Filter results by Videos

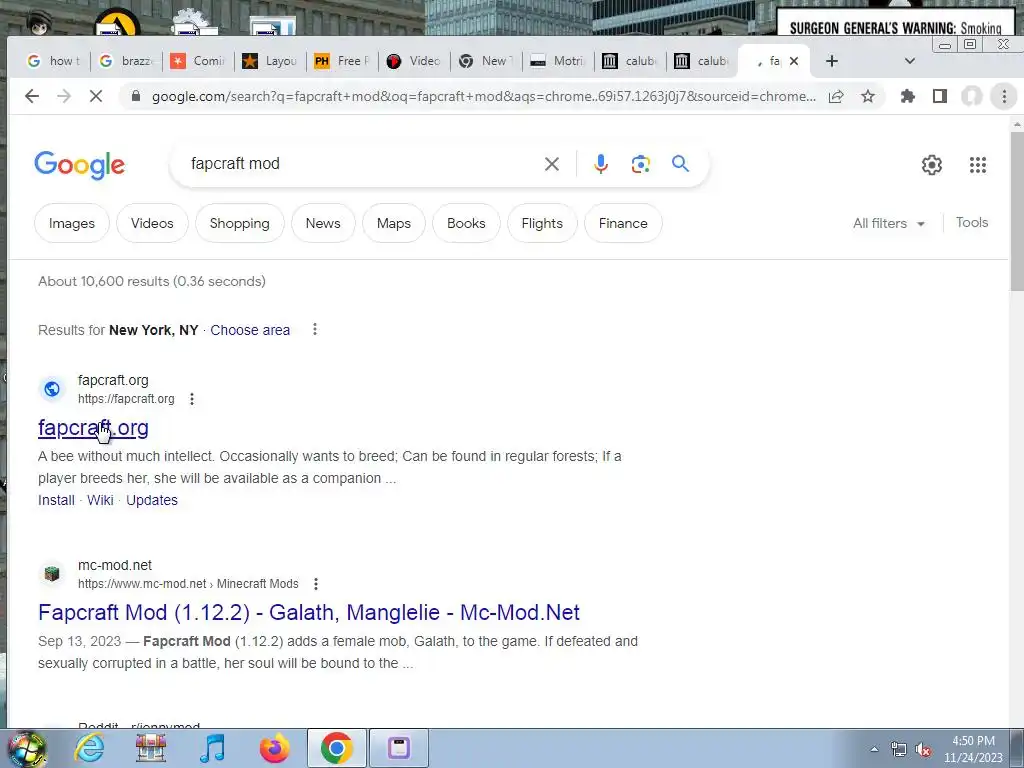pyautogui.click(x=152, y=223)
